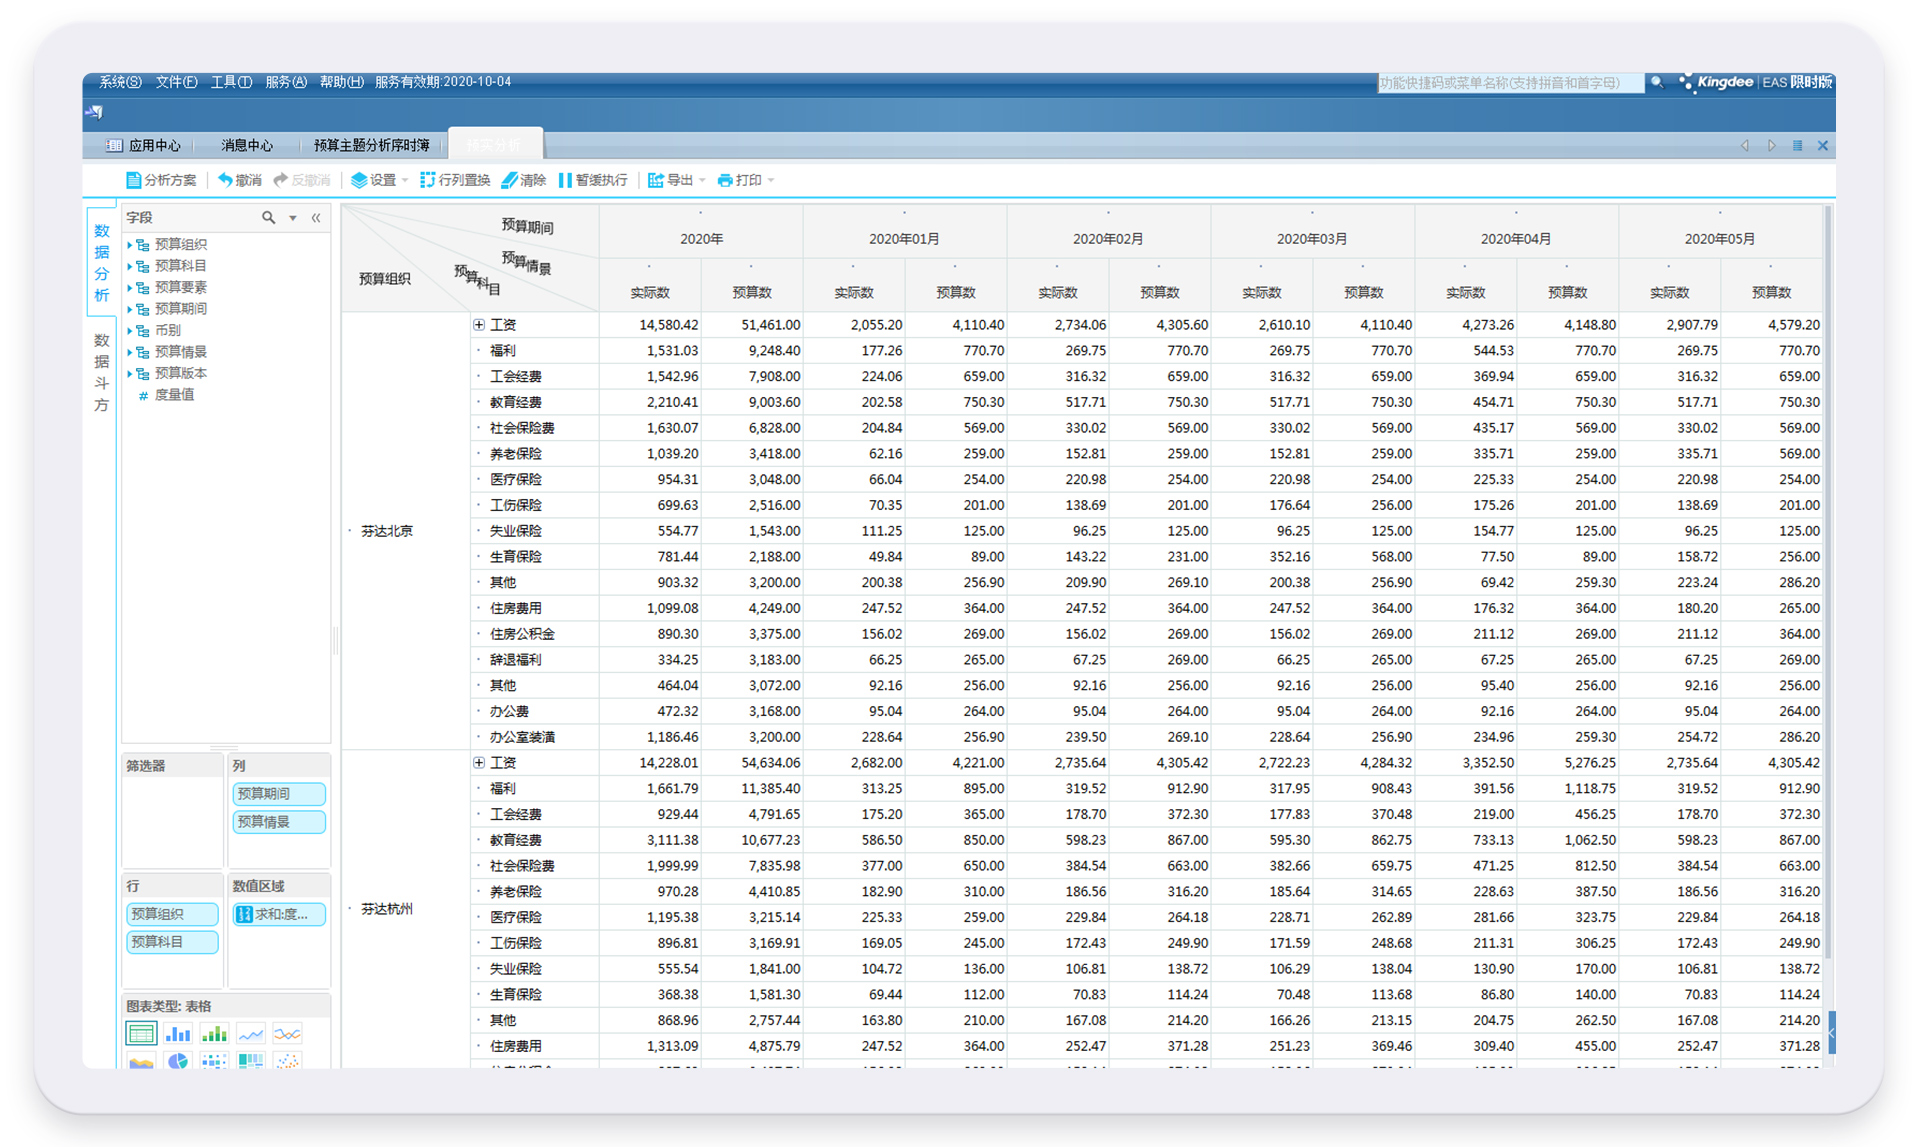
Task: Click the 芬达杭州 row group label
Action: pyautogui.click(x=387, y=909)
